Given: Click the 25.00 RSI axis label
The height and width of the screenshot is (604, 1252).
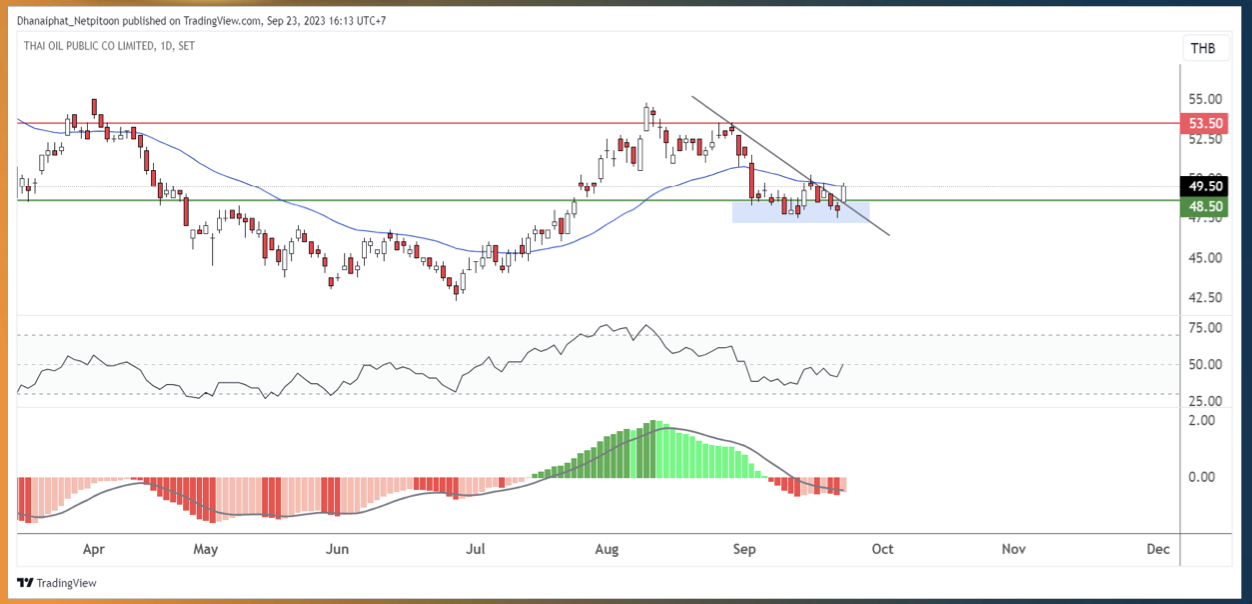Looking at the screenshot, I should (1205, 401).
